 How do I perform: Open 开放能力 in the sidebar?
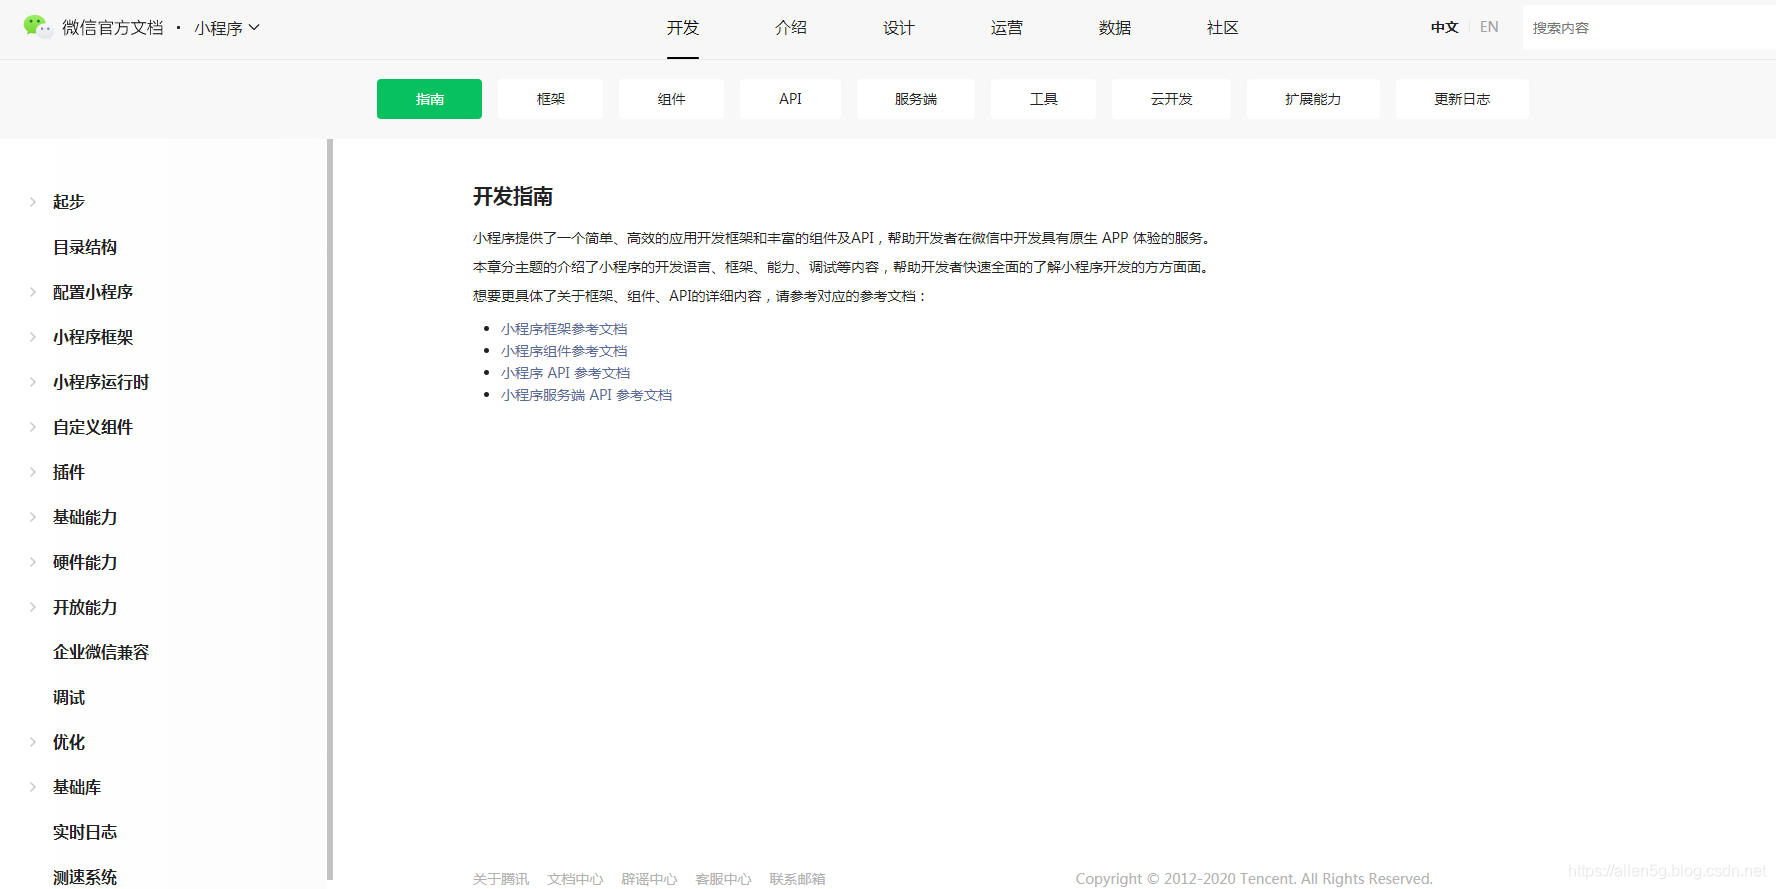click(x=85, y=607)
